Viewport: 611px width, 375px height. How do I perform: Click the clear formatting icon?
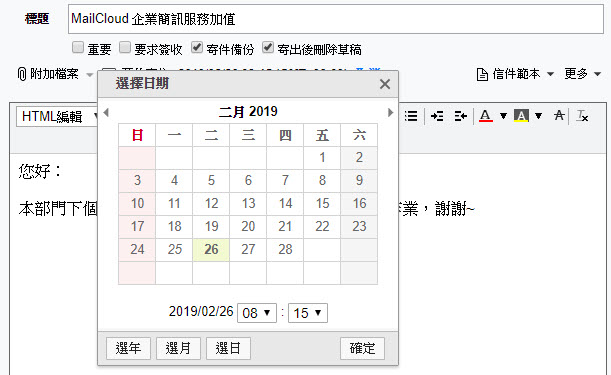click(x=583, y=116)
